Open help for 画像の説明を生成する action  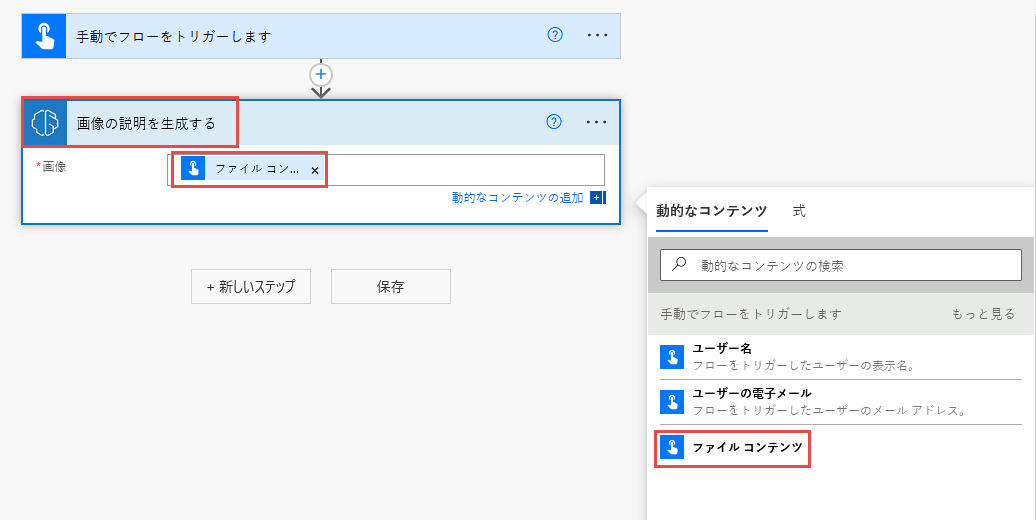tap(554, 122)
